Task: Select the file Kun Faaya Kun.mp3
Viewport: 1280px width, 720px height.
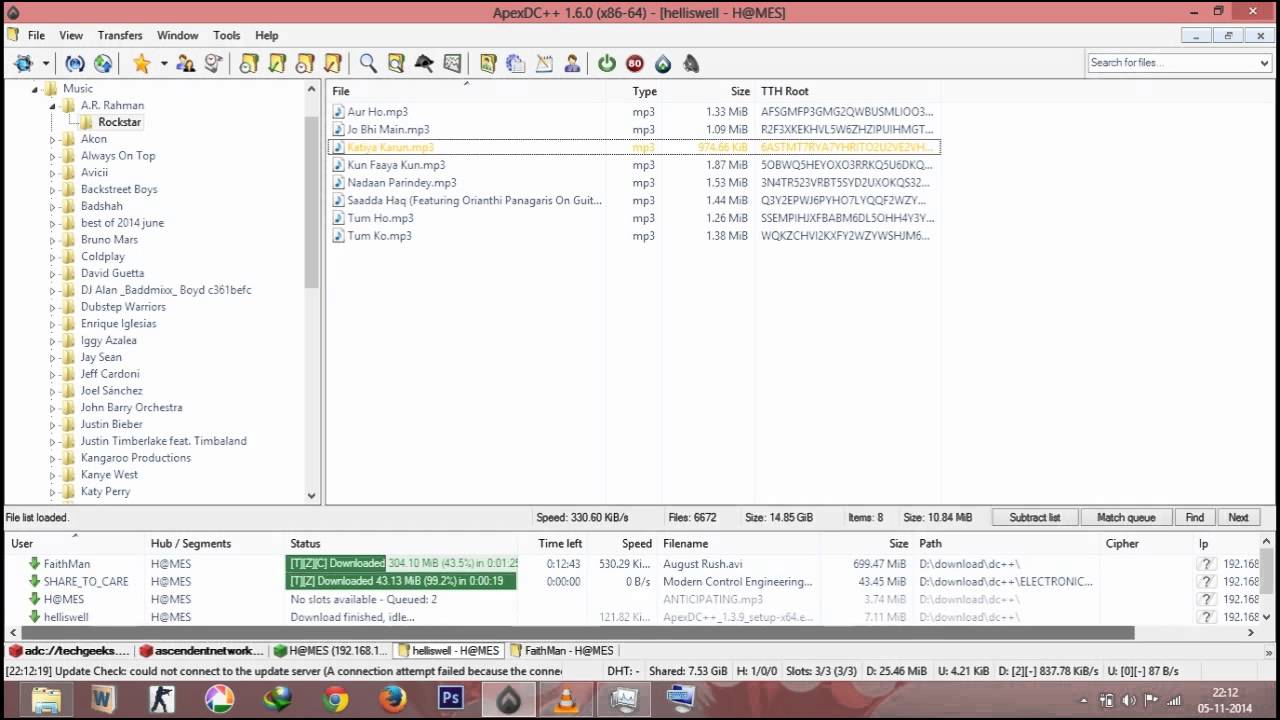Action: pyautogui.click(x=396, y=165)
